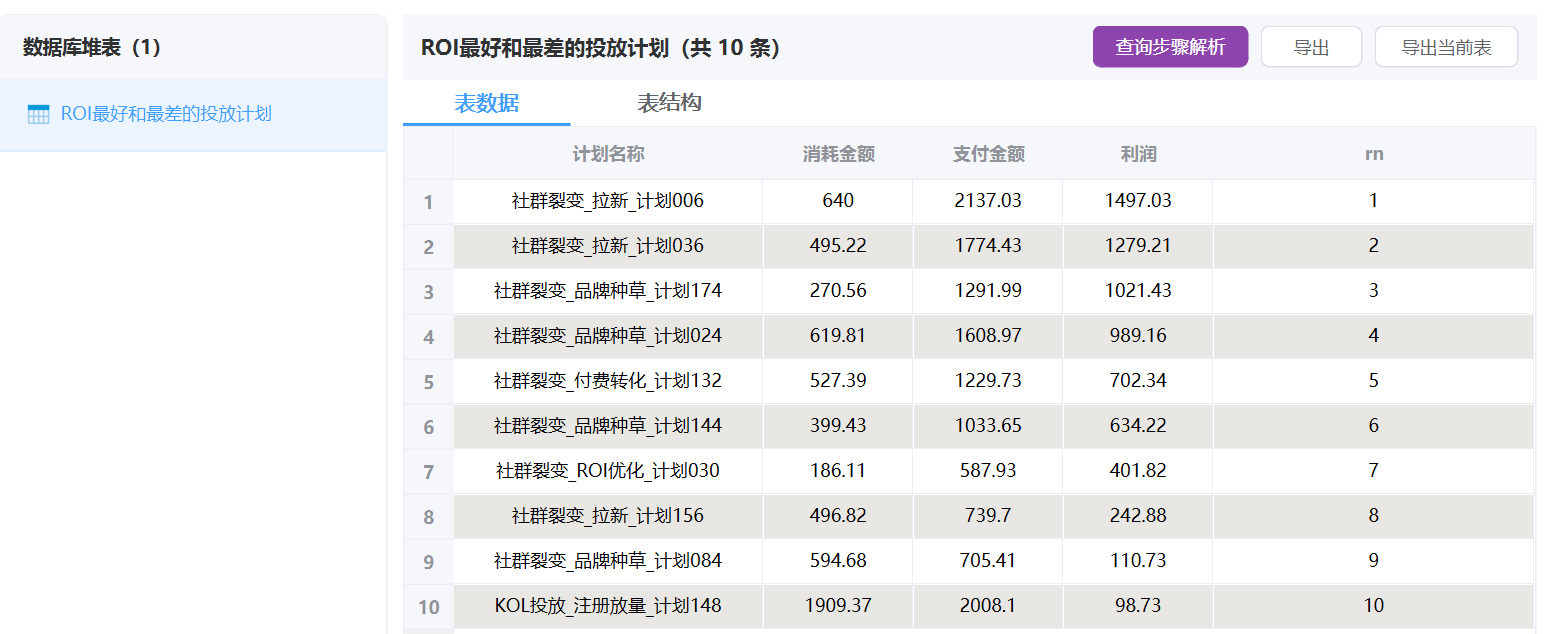
Task: Open the 查询步骤解析 button
Action: [x=1169, y=47]
